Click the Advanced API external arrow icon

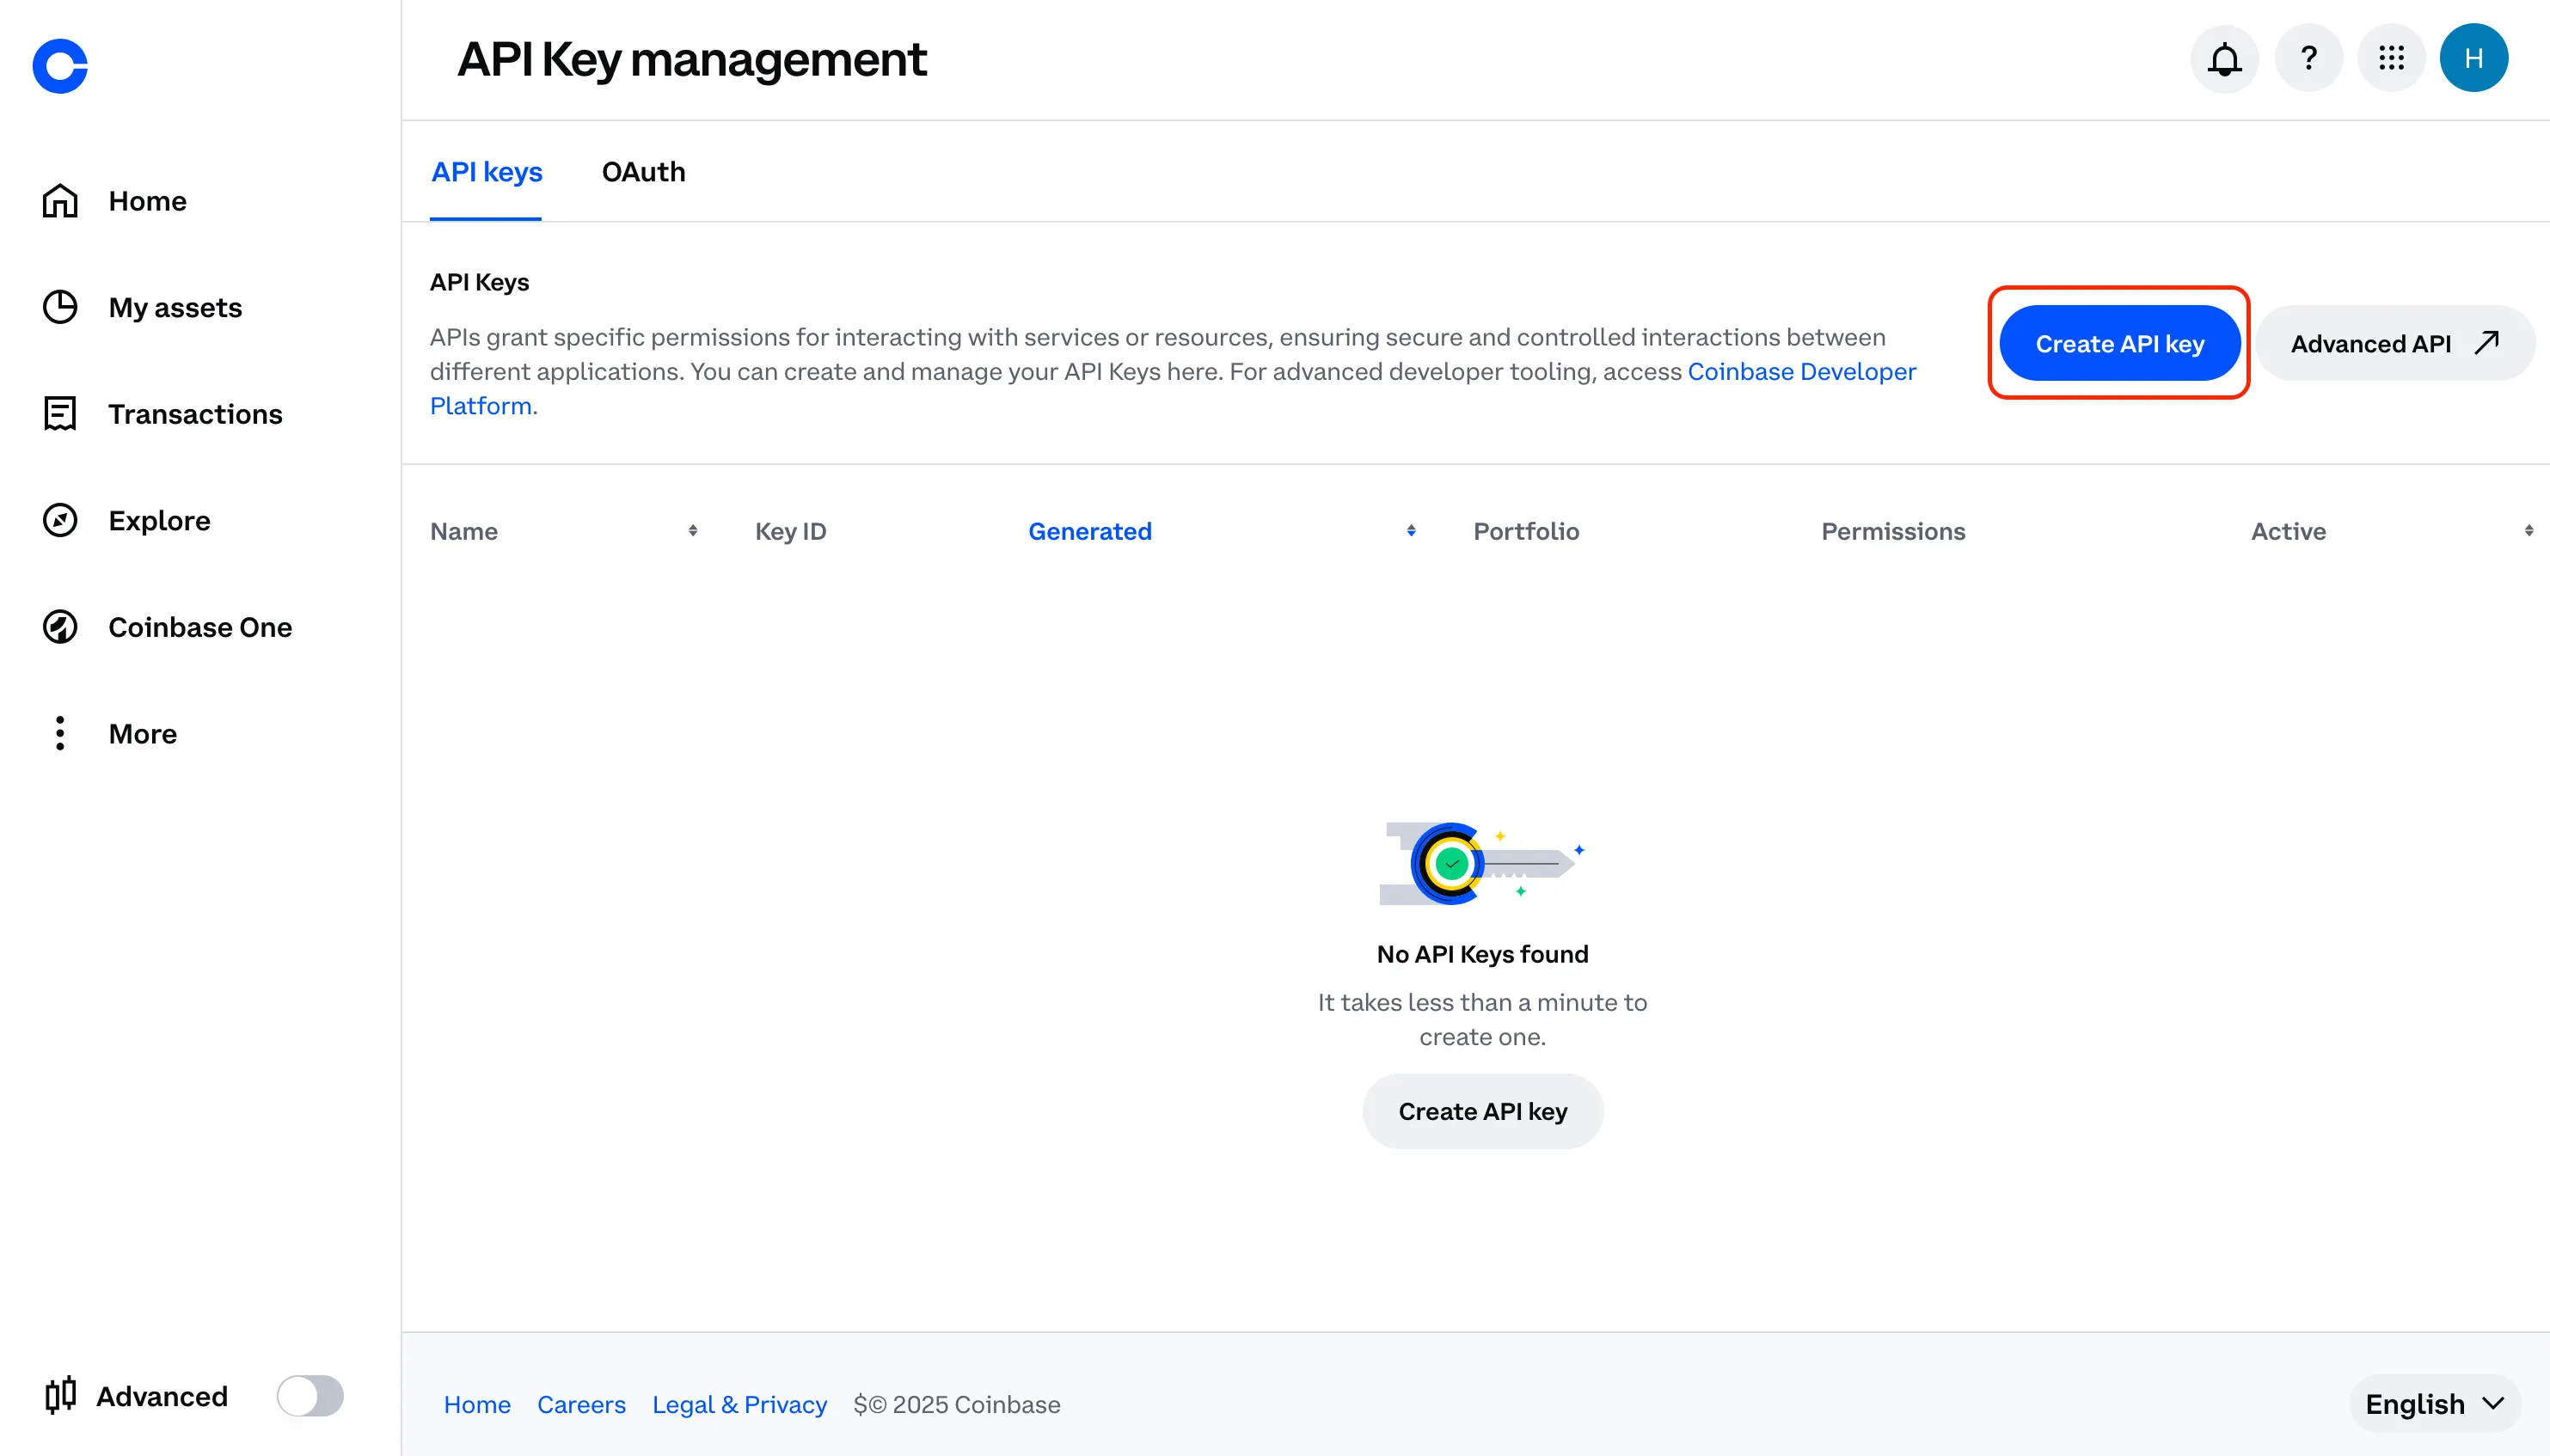tap(2486, 343)
